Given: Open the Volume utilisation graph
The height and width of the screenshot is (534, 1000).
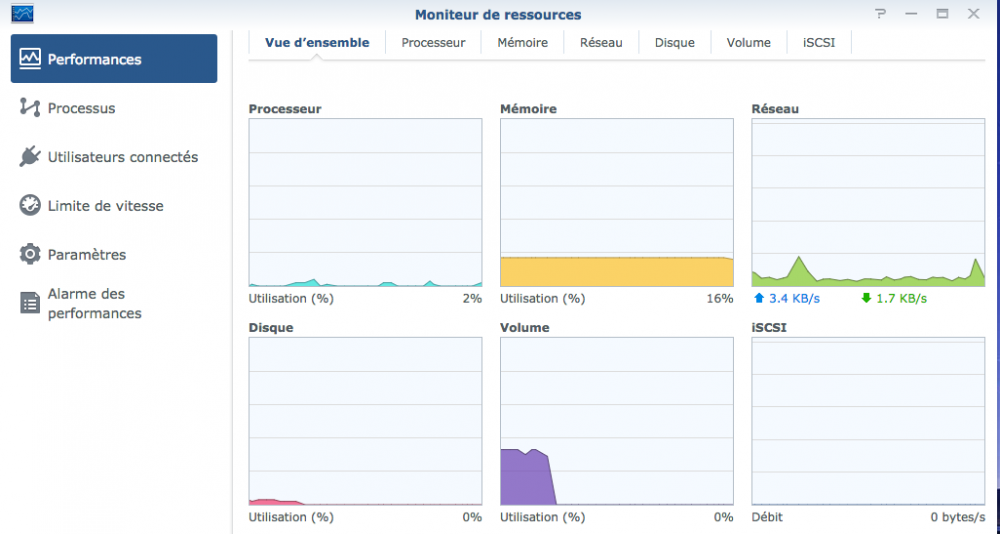Looking at the screenshot, I should pos(617,421).
